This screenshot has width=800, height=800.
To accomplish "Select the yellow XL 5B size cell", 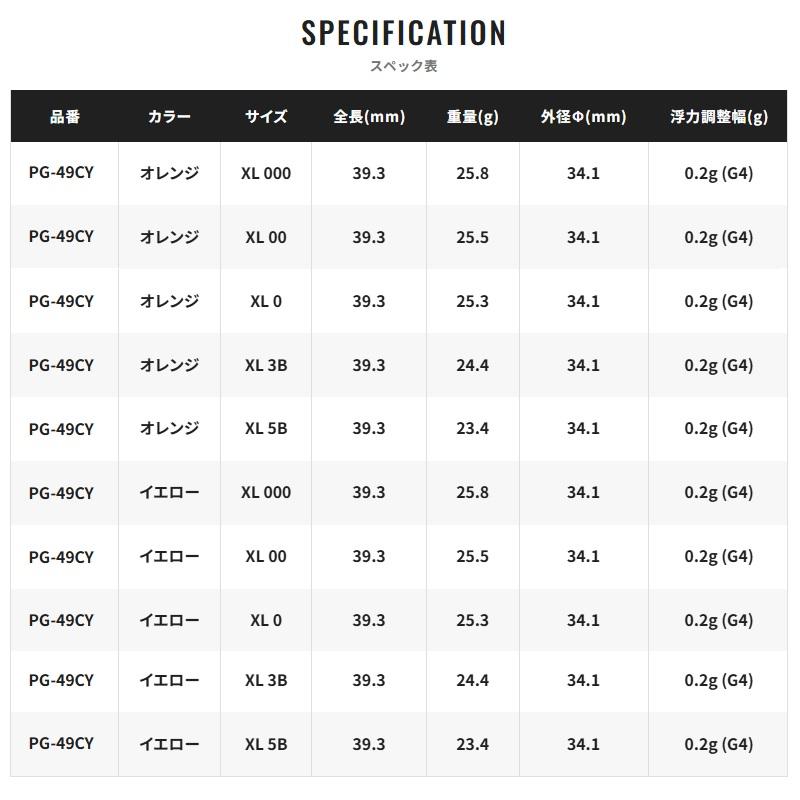I will 266,744.
